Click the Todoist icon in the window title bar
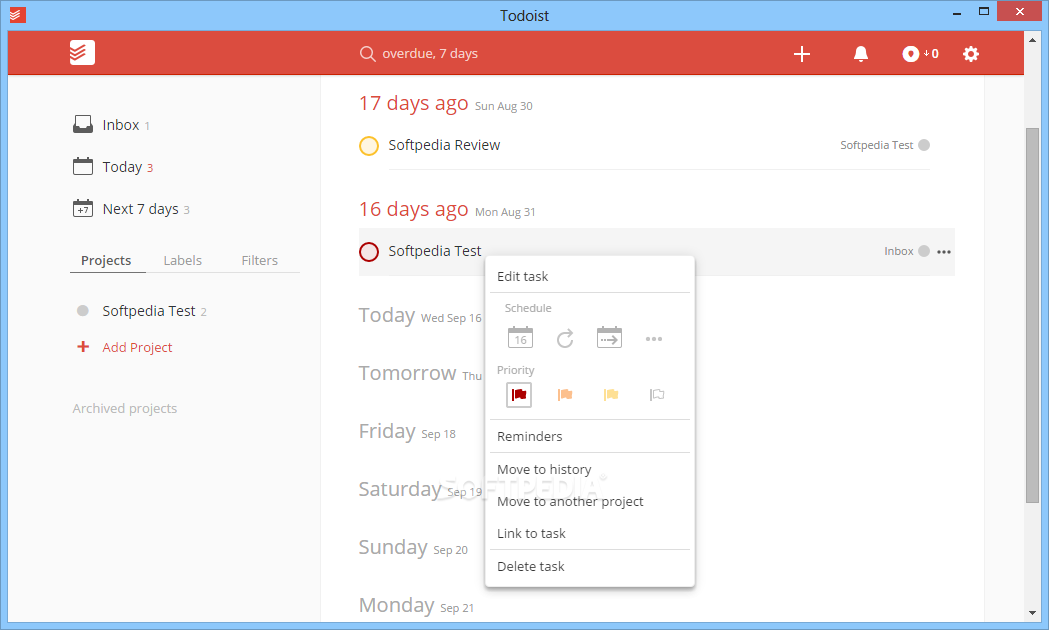The image size is (1049, 630). click(18, 14)
